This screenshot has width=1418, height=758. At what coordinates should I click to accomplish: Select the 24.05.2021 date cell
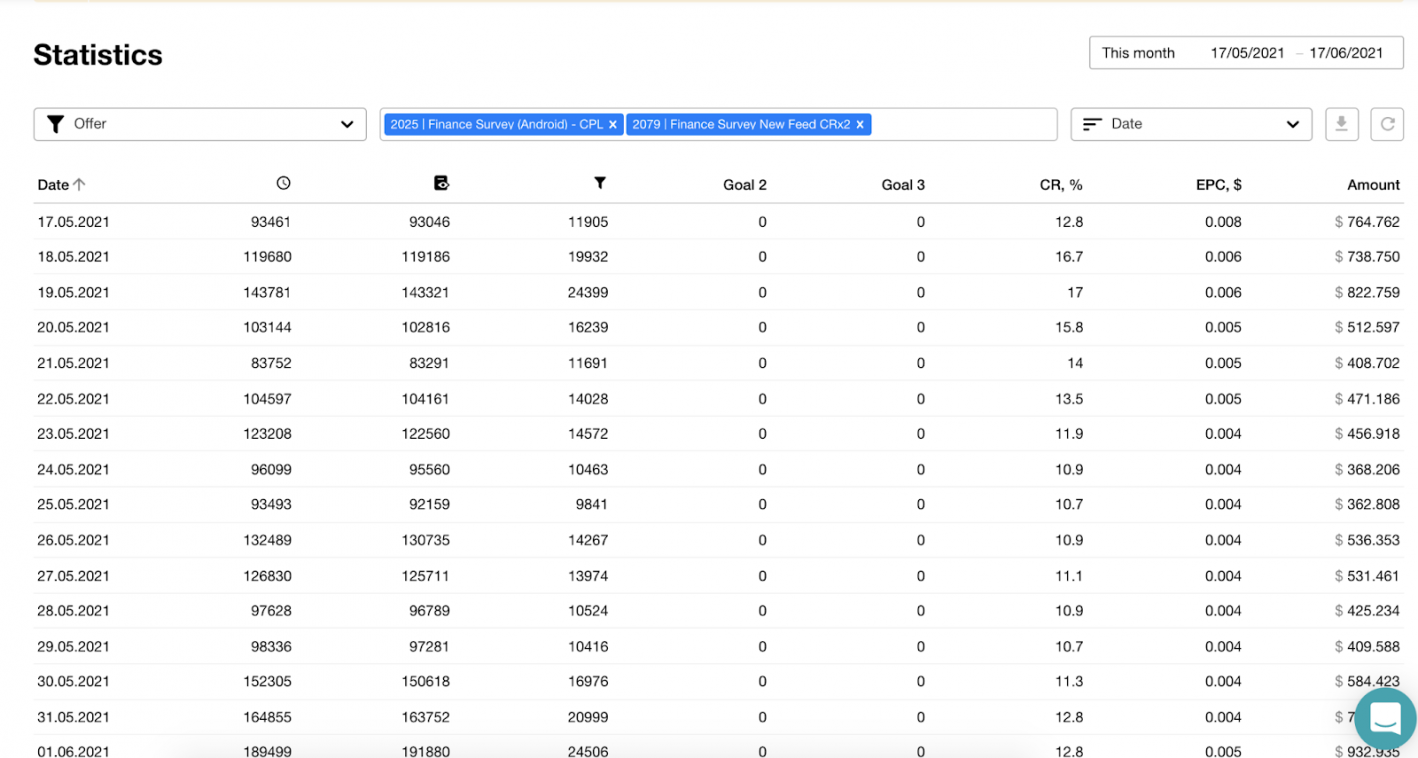tap(73, 469)
